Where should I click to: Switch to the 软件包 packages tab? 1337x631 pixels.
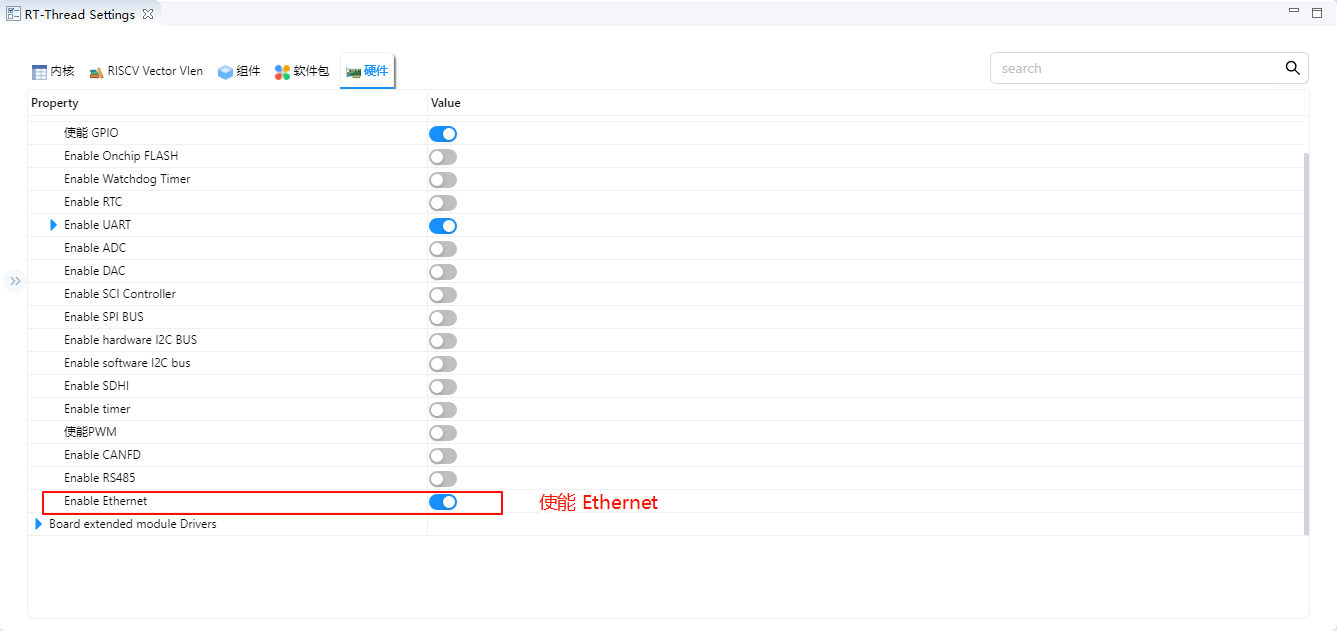[x=302, y=71]
